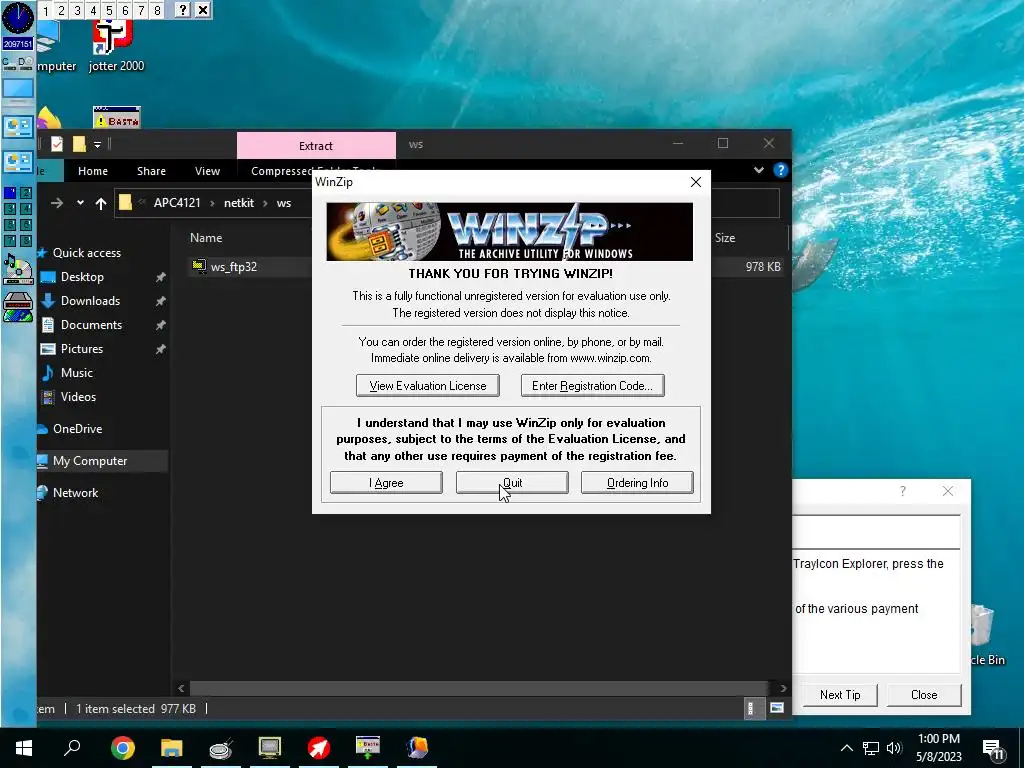Open the notification center
Screen dimensions: 1024x768
pyautogui.click(x=993, y=750)
